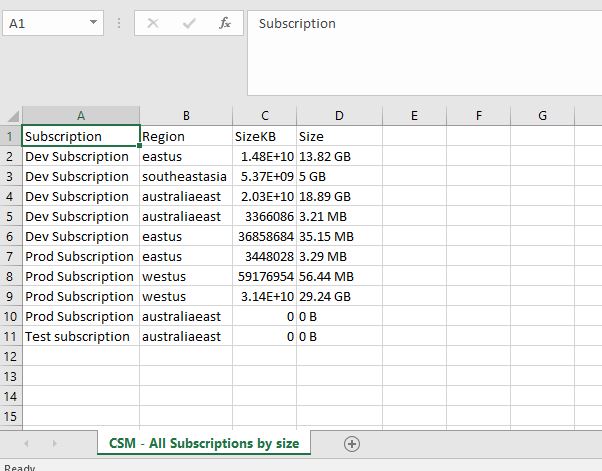This screenshot has width=602, height=471.
Task: Open the Name Box dropdown arrow
Action: coord(93,22)
